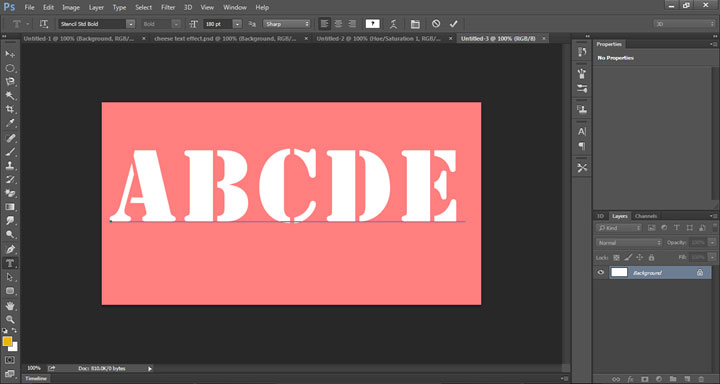Open the Normal blend mode dropdown
The height and width of the screenshot is (384, 720).
[629, 242]
